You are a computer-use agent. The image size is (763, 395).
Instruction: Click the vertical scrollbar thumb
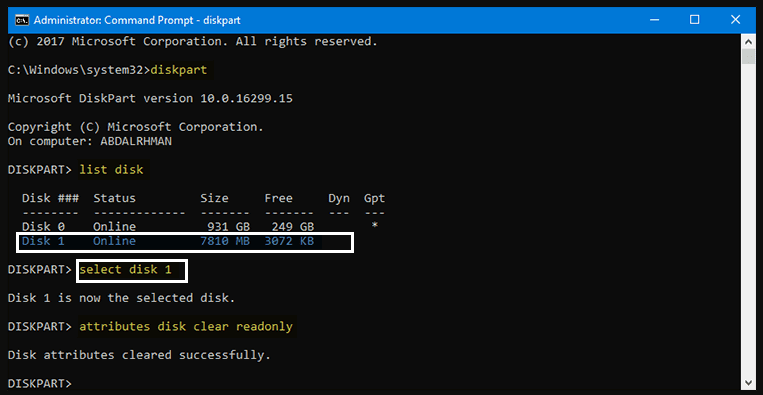748,56
